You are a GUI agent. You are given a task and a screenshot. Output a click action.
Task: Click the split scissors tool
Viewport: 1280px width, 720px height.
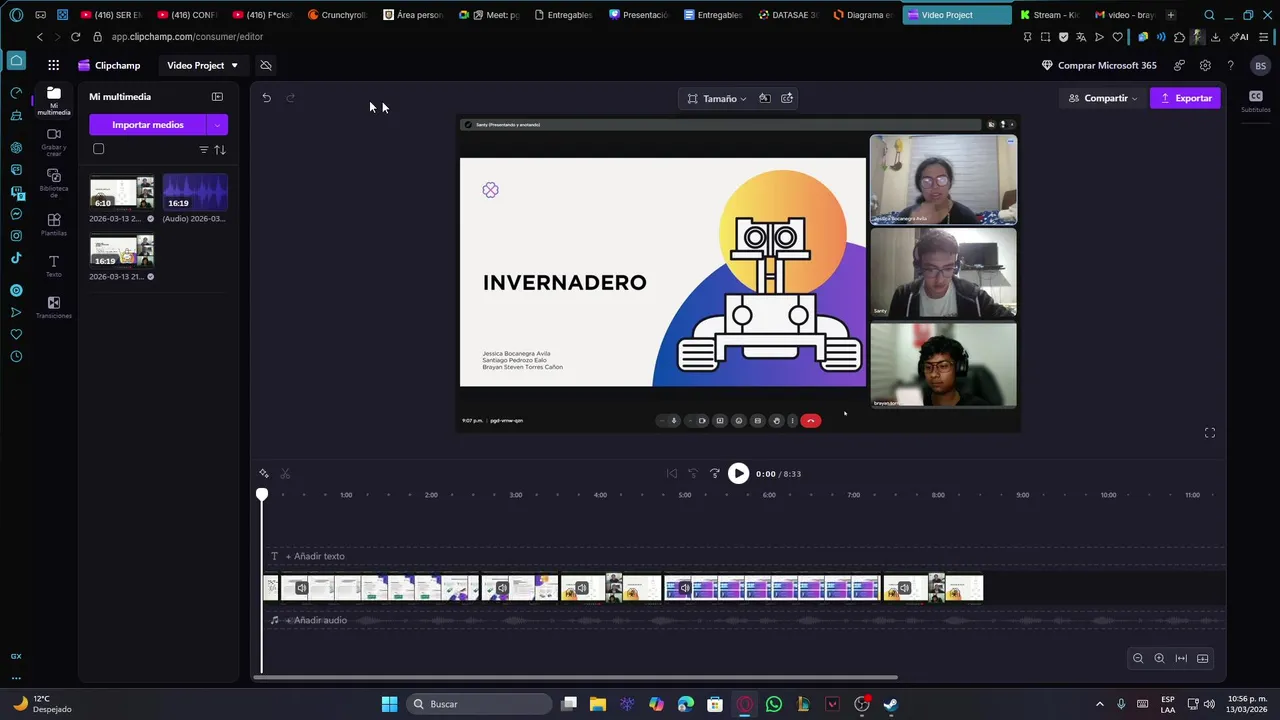285,474
